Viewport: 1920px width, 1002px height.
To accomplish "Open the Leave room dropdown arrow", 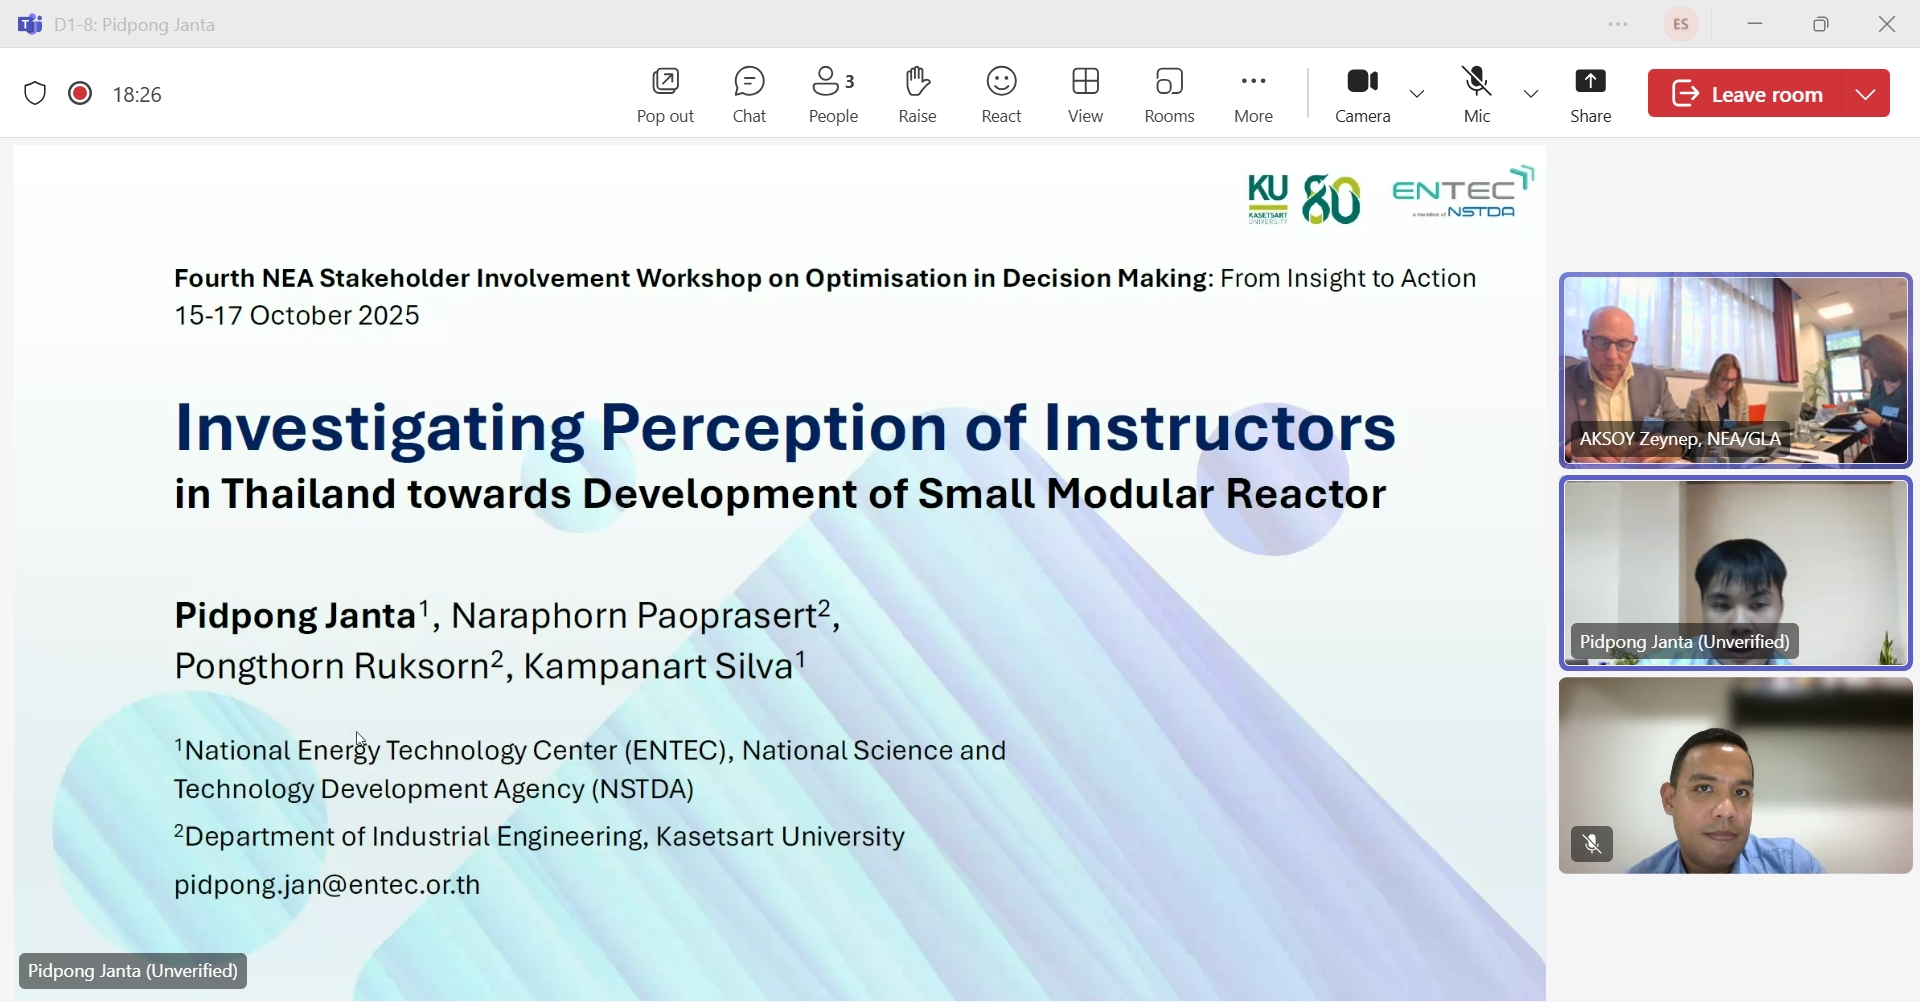I will click(1867, 94).
